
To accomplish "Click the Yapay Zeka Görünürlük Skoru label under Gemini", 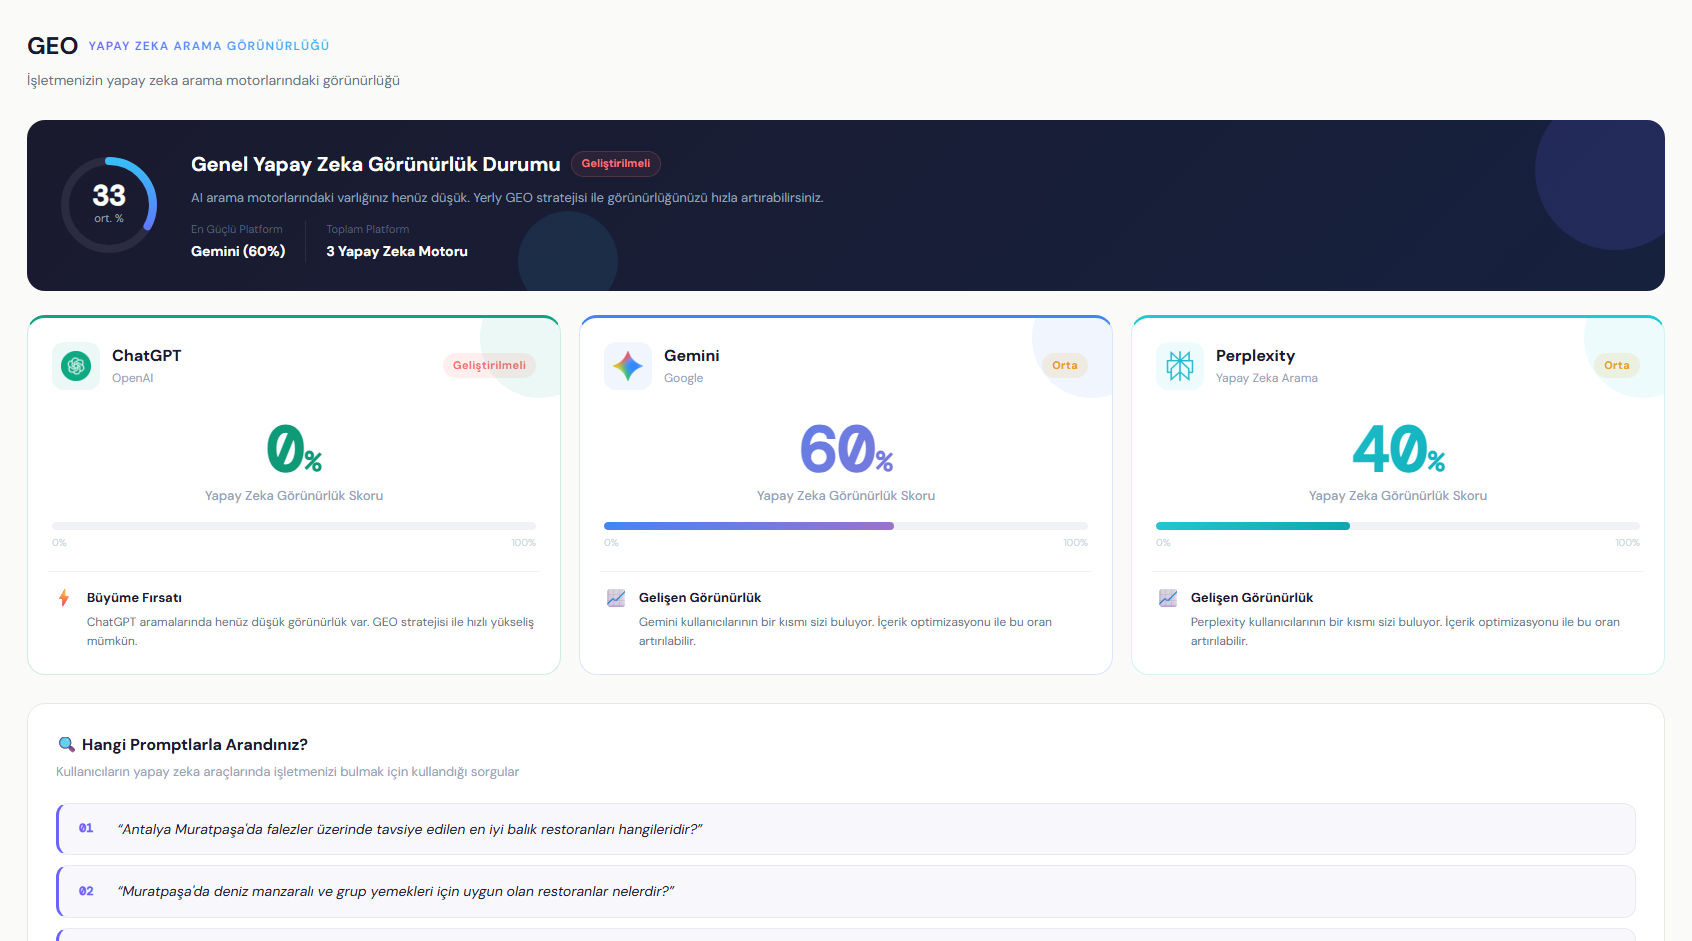I will [x=846, y=496].
